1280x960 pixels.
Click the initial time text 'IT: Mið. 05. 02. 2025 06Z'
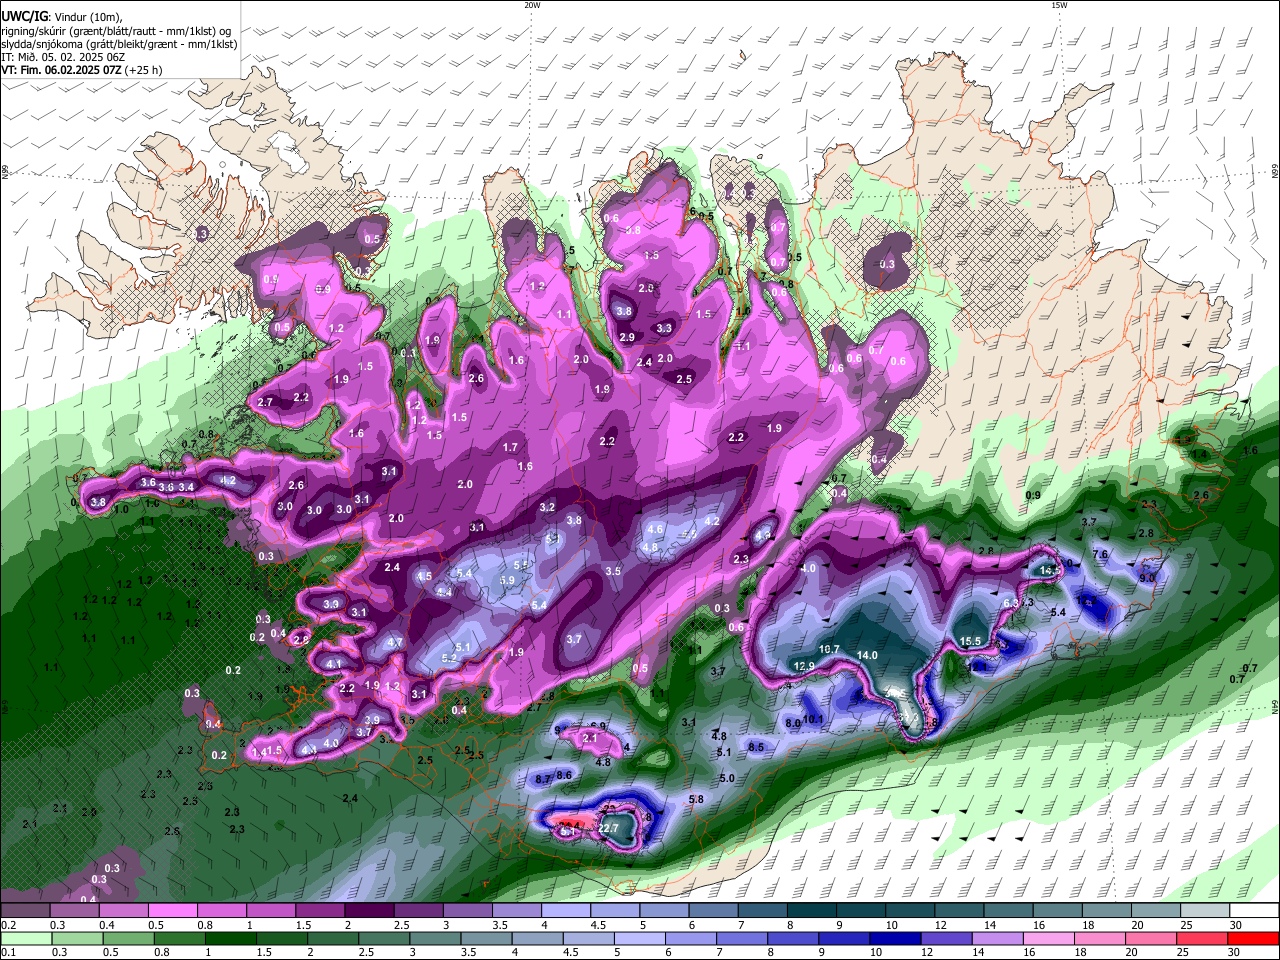(63, 57)
